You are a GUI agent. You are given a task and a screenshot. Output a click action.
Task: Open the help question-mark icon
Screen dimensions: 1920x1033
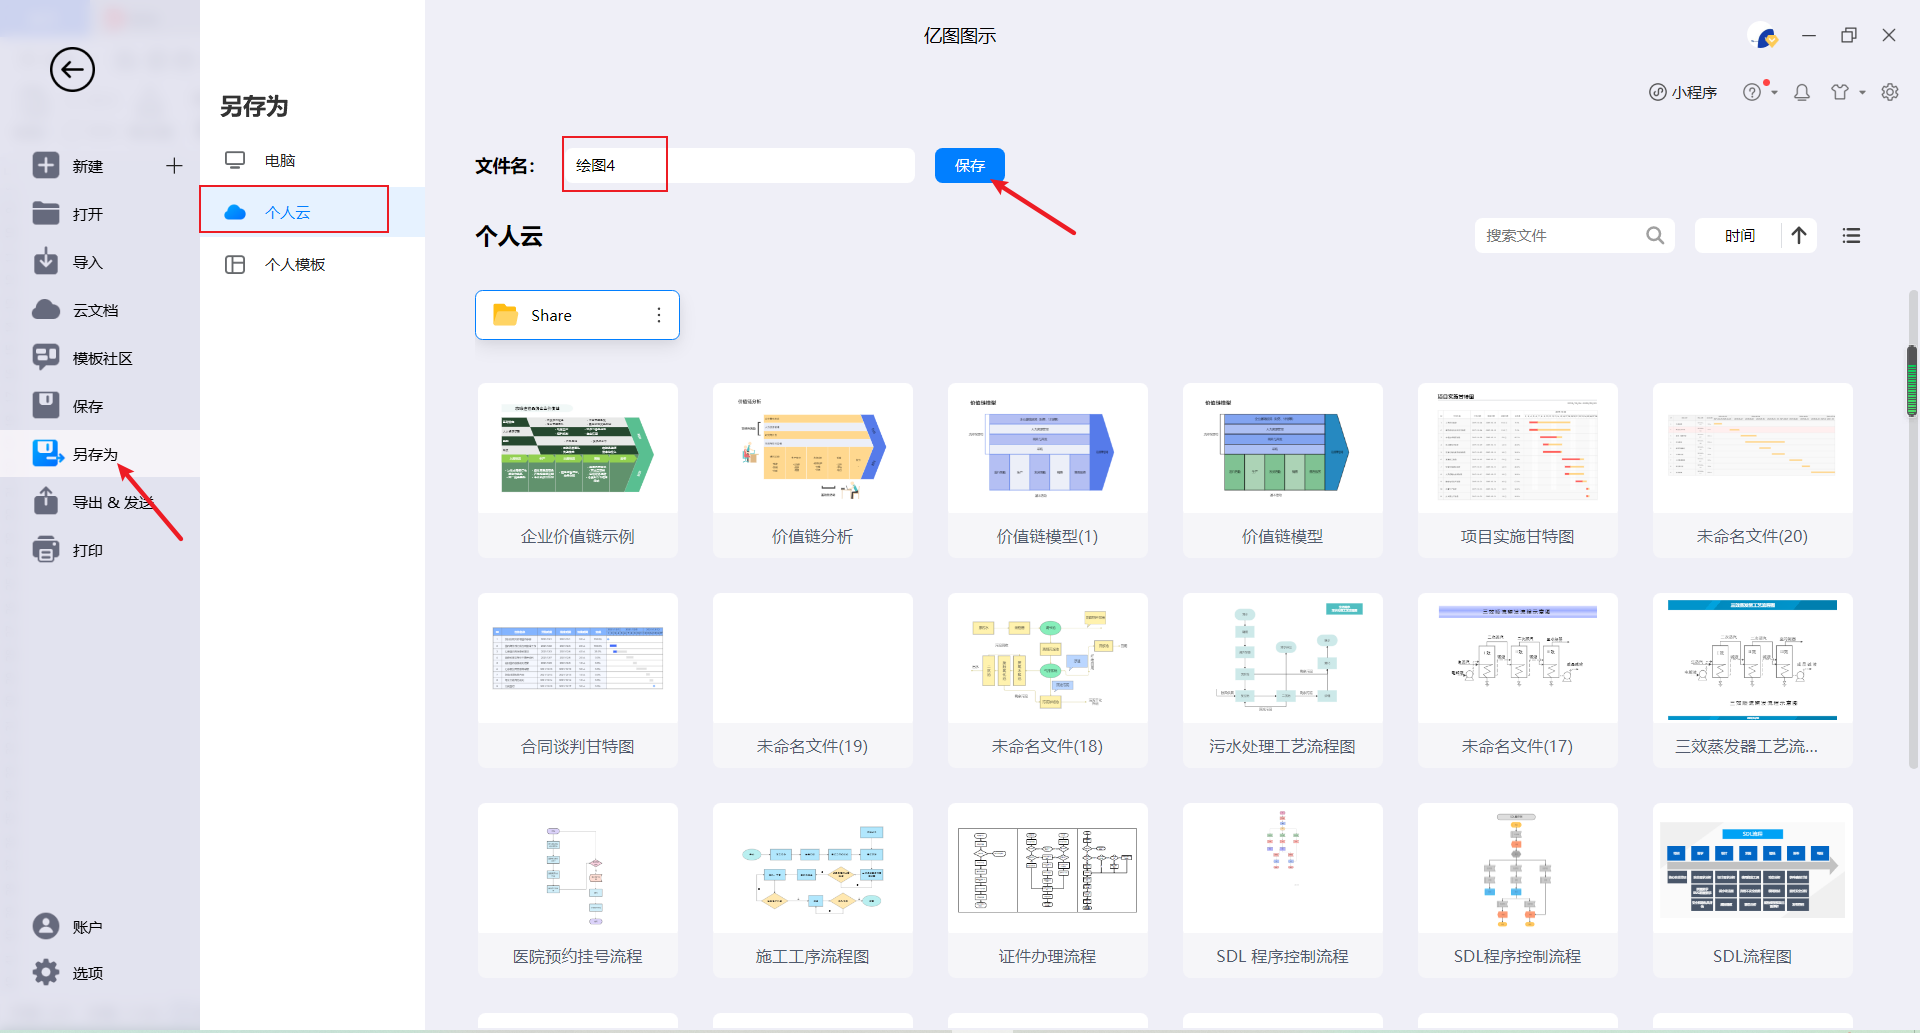(x=1752, y=92)
